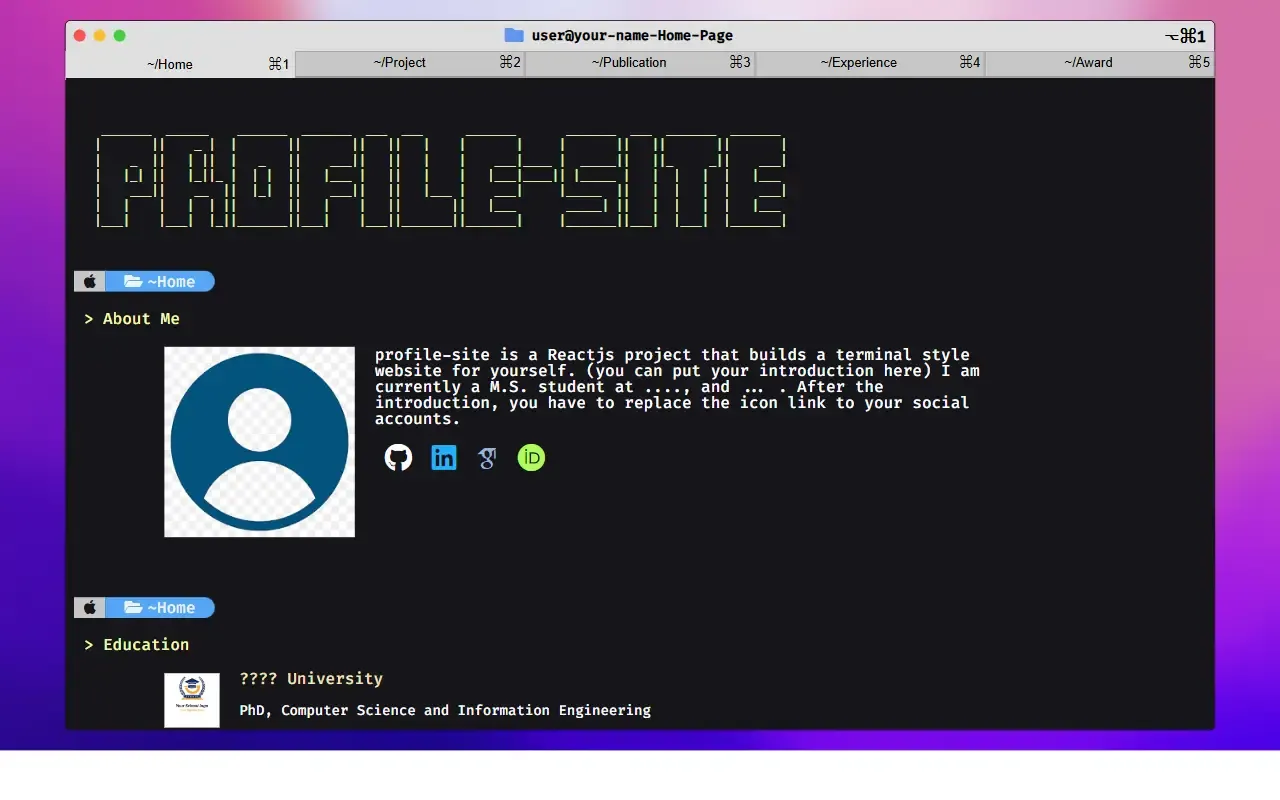The height and width of the screenshot is (800, 1280).
Task: Open the LinkedIn social icon link
Action: point(443,458)
